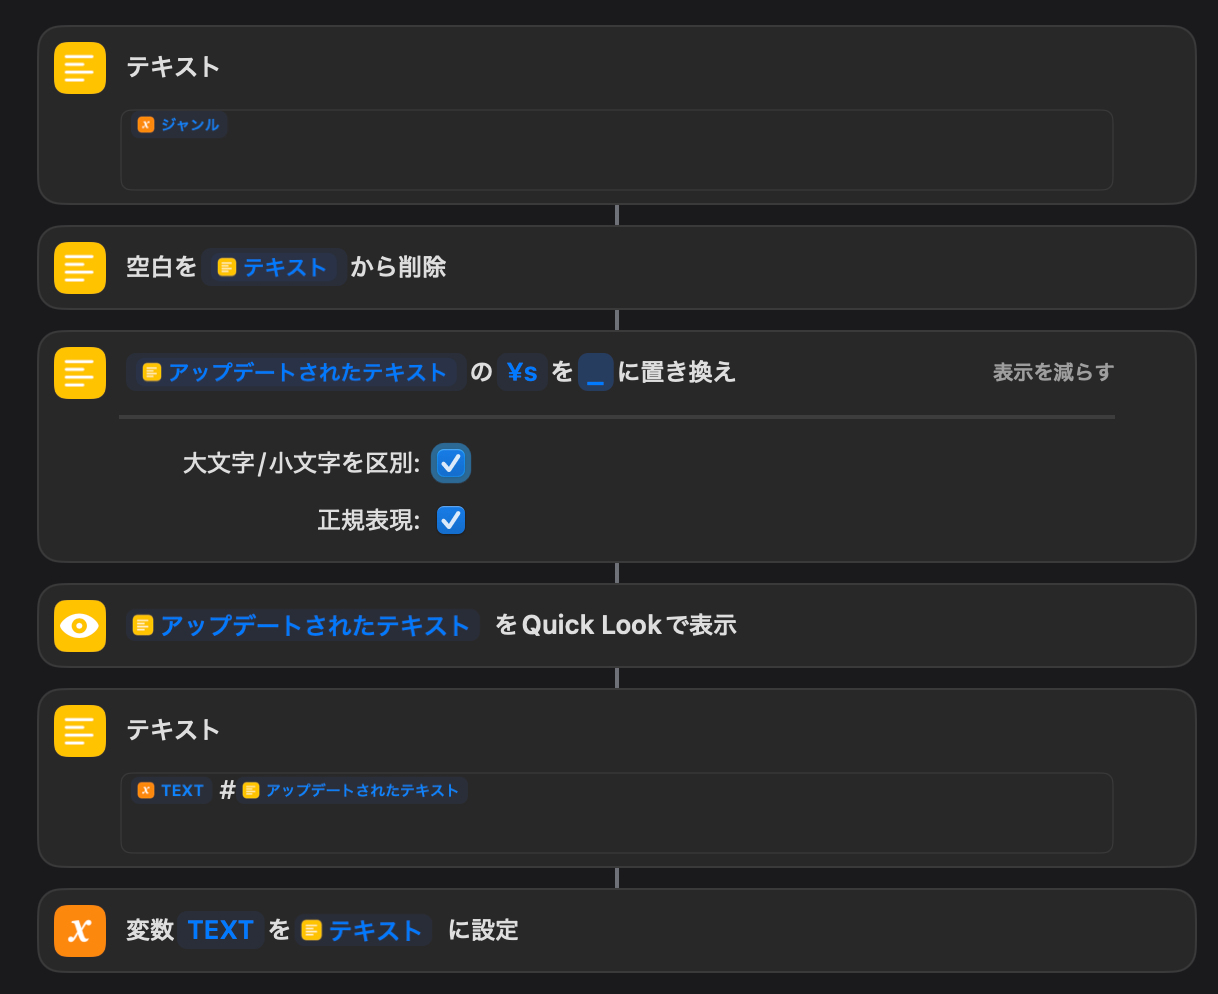Click the ¥s search pattern field

tap(522, 373)
